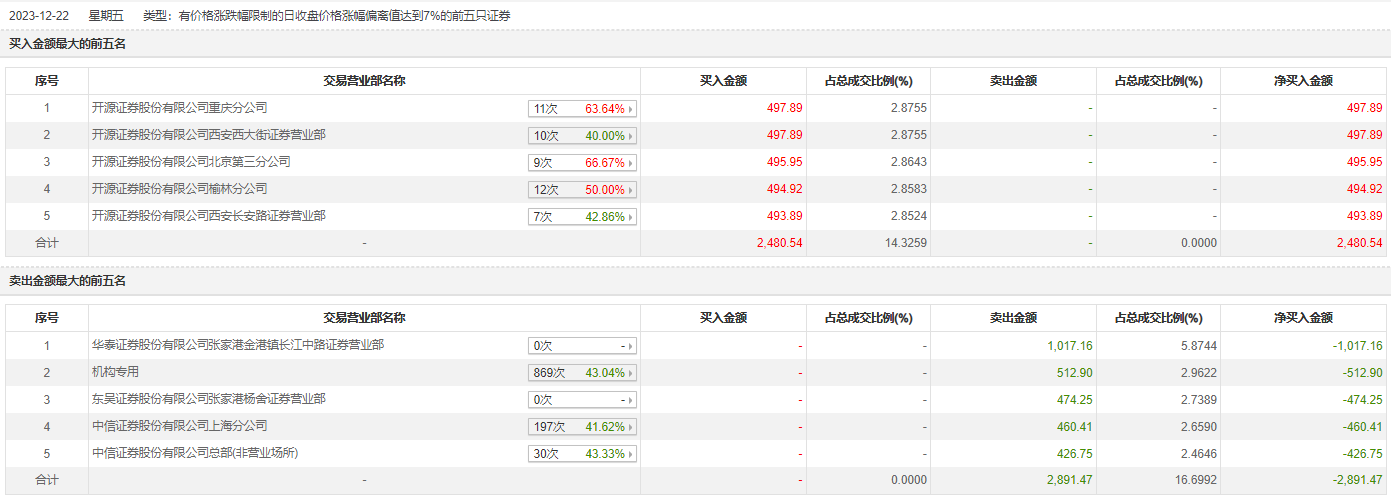Expand the 869次 43.04% stats box
The image size is (1391, 499).
582,373
